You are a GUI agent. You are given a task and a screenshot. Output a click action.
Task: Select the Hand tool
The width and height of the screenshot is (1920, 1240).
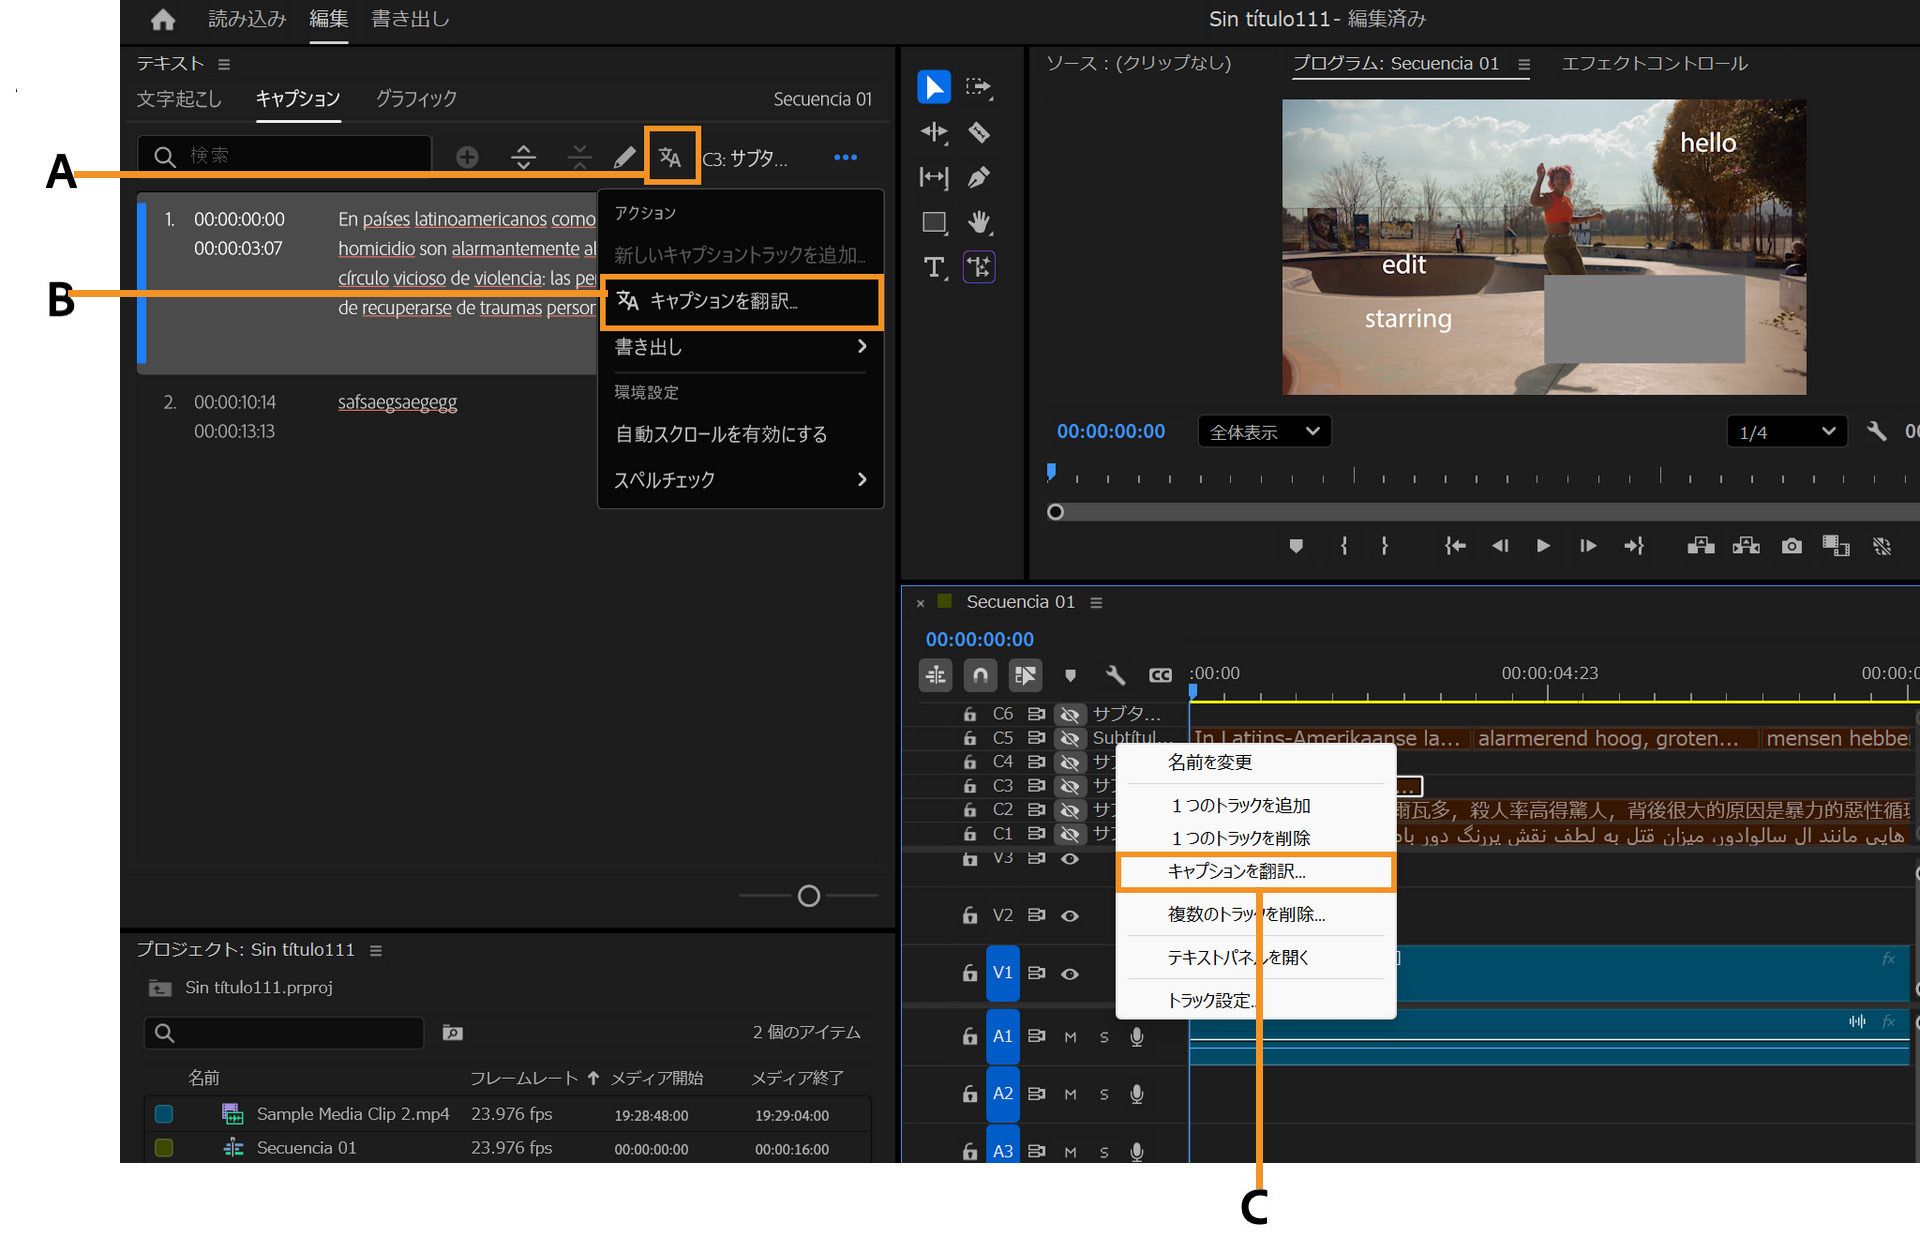click(x=981, y=222)
